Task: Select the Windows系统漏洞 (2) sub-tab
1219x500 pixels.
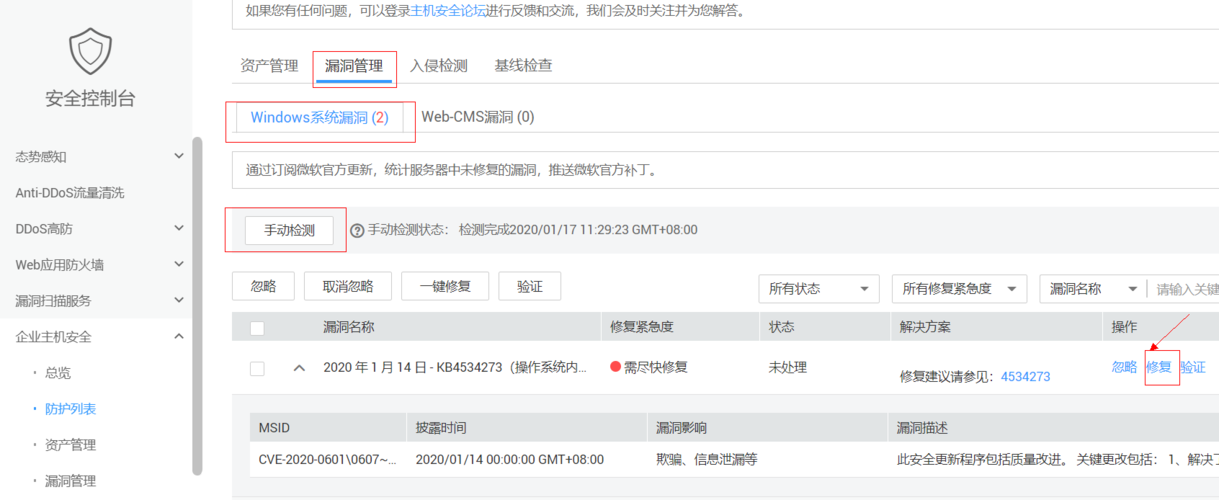Action: 319,117
